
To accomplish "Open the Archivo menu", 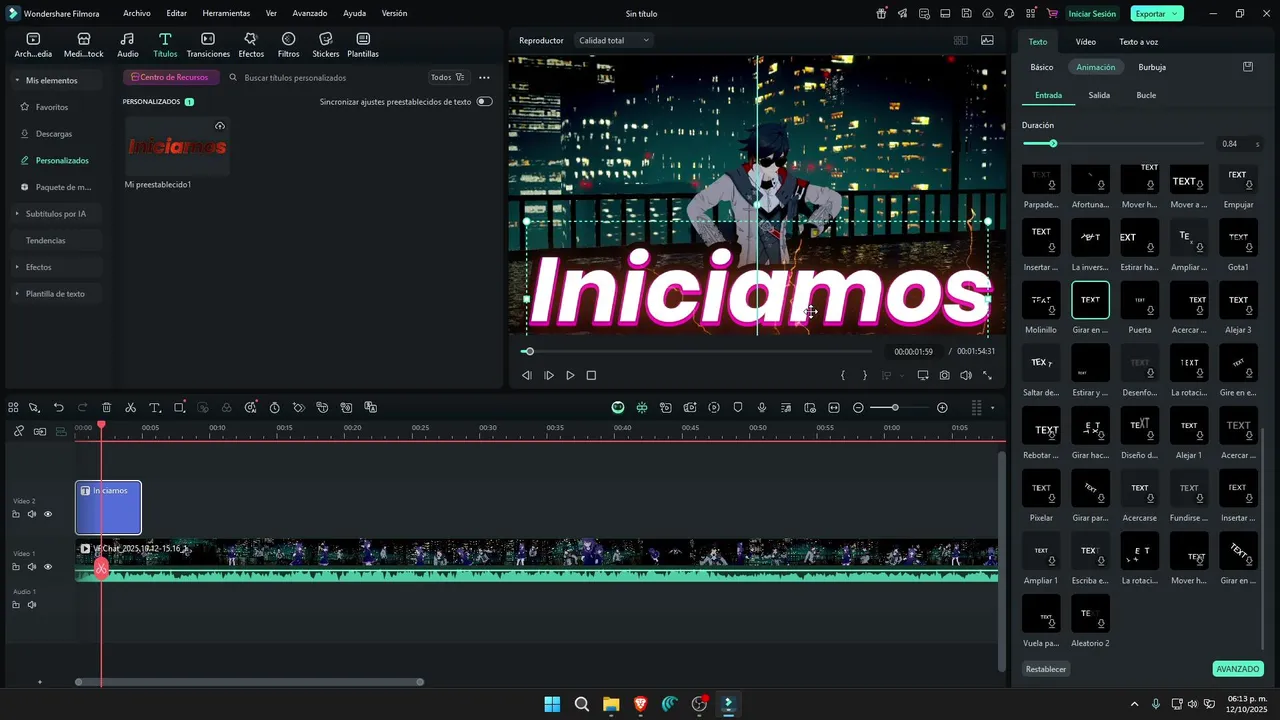I will (x=137, y=14).
